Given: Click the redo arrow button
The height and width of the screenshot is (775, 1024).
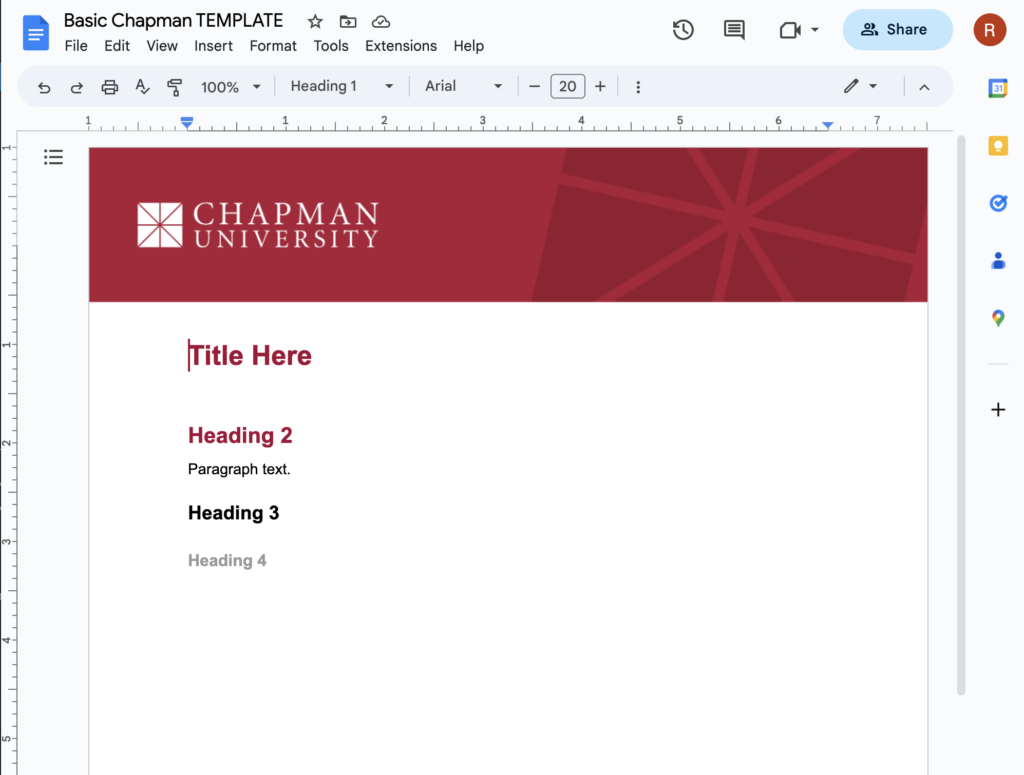Looking at the screenshot, I should (x=77, y=86).
